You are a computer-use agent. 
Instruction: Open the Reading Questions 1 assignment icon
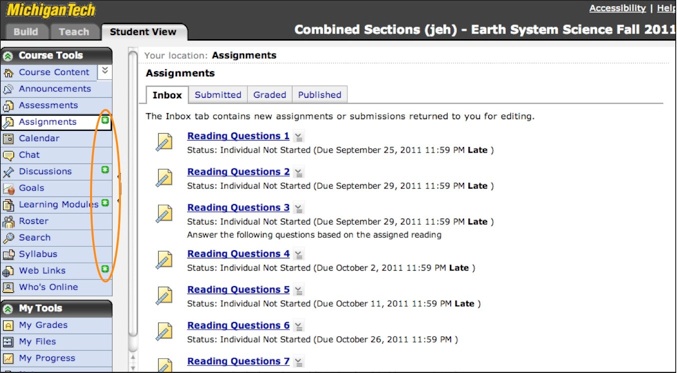[164, 142]
